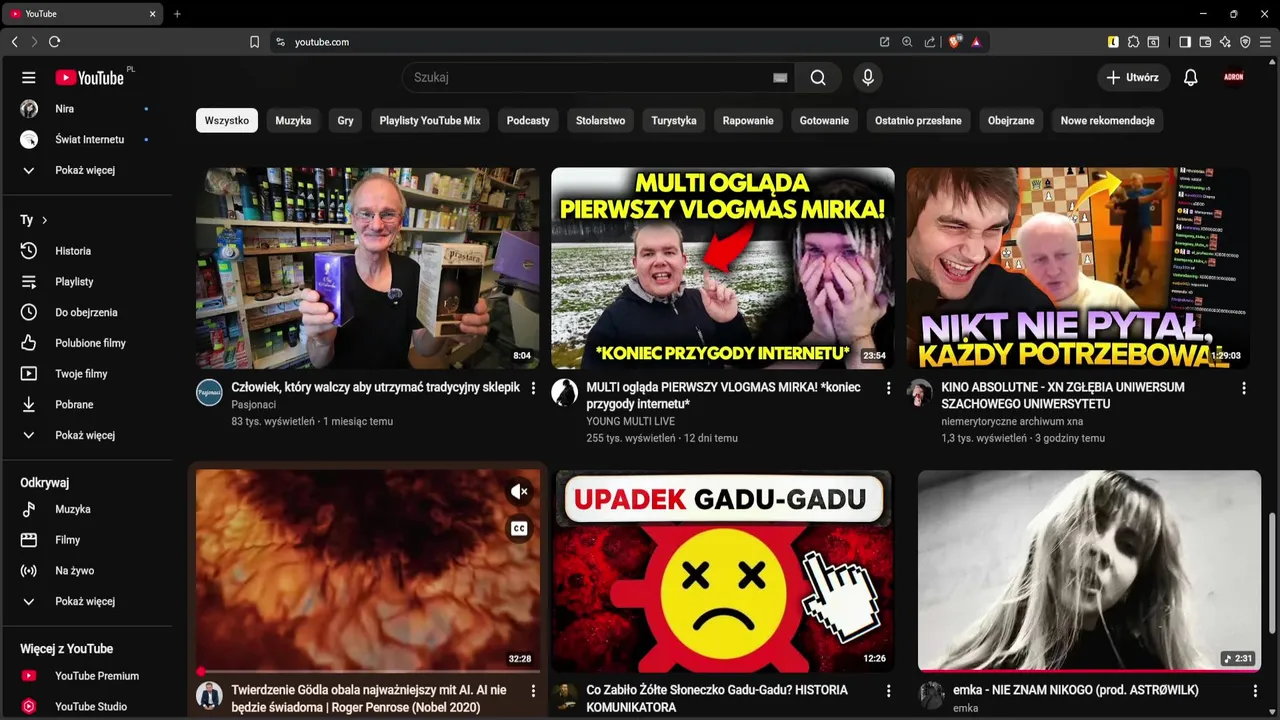This screenshot has height=720, width=1280.
Task: Open the Świat Internetu subscription channel
Action: click(88, 140)
